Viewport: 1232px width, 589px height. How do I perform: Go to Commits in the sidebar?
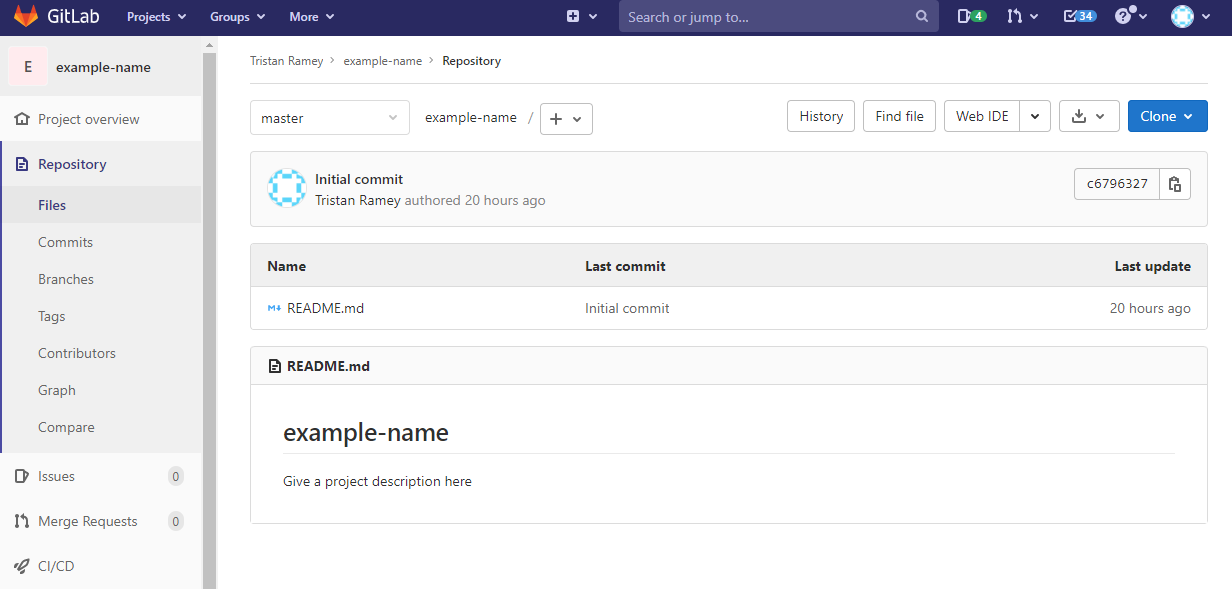tap(65, 242)
